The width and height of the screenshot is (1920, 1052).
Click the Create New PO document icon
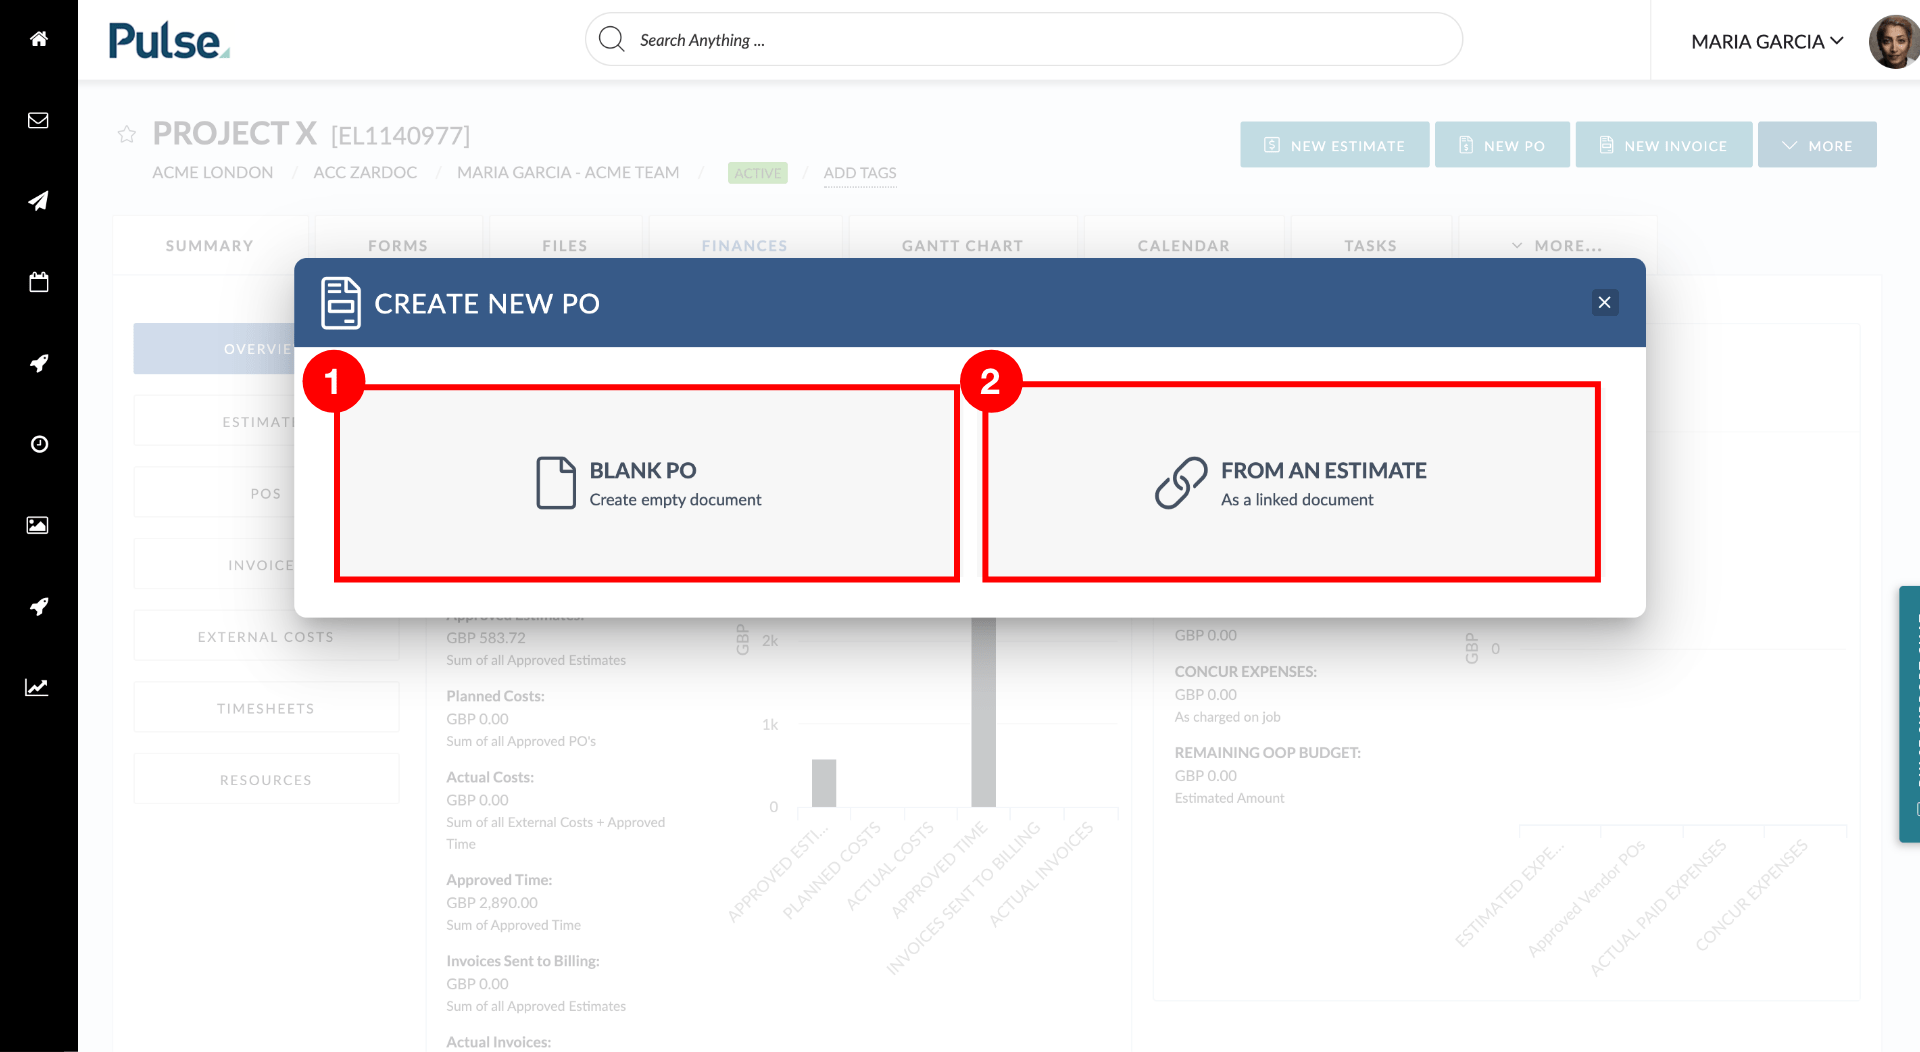[340, 303]
